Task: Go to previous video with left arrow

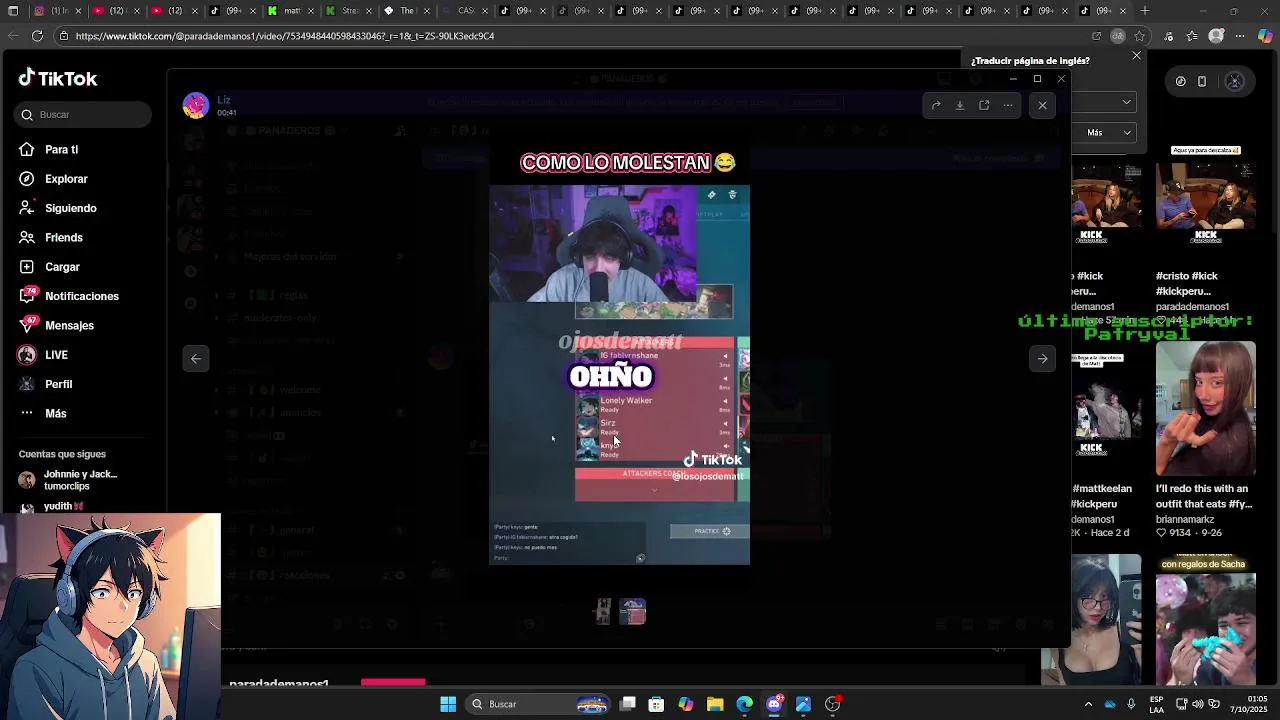Action: click(x=196, y=358)
